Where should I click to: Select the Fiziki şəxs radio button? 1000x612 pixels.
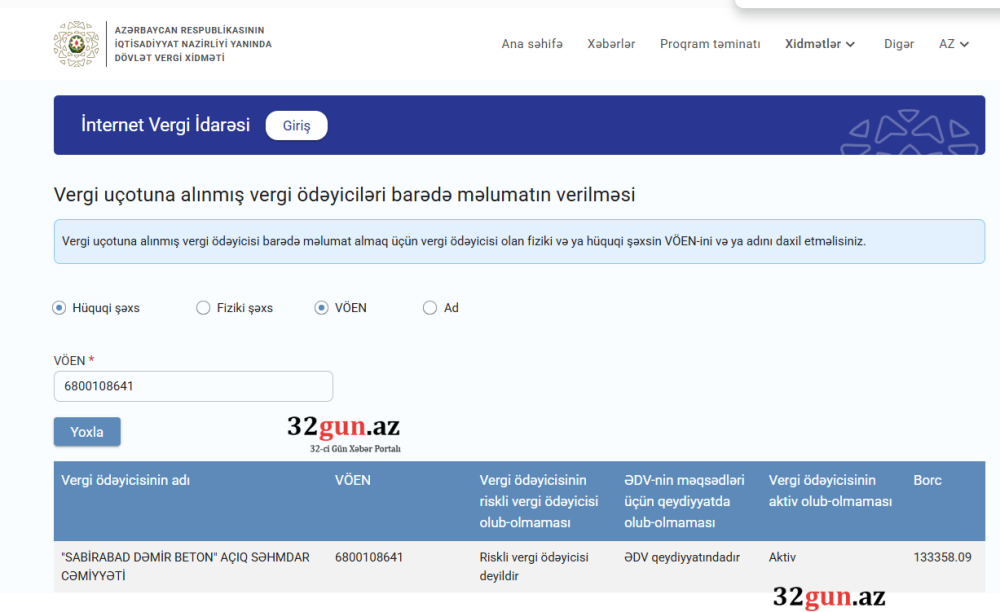coord(203,308)
